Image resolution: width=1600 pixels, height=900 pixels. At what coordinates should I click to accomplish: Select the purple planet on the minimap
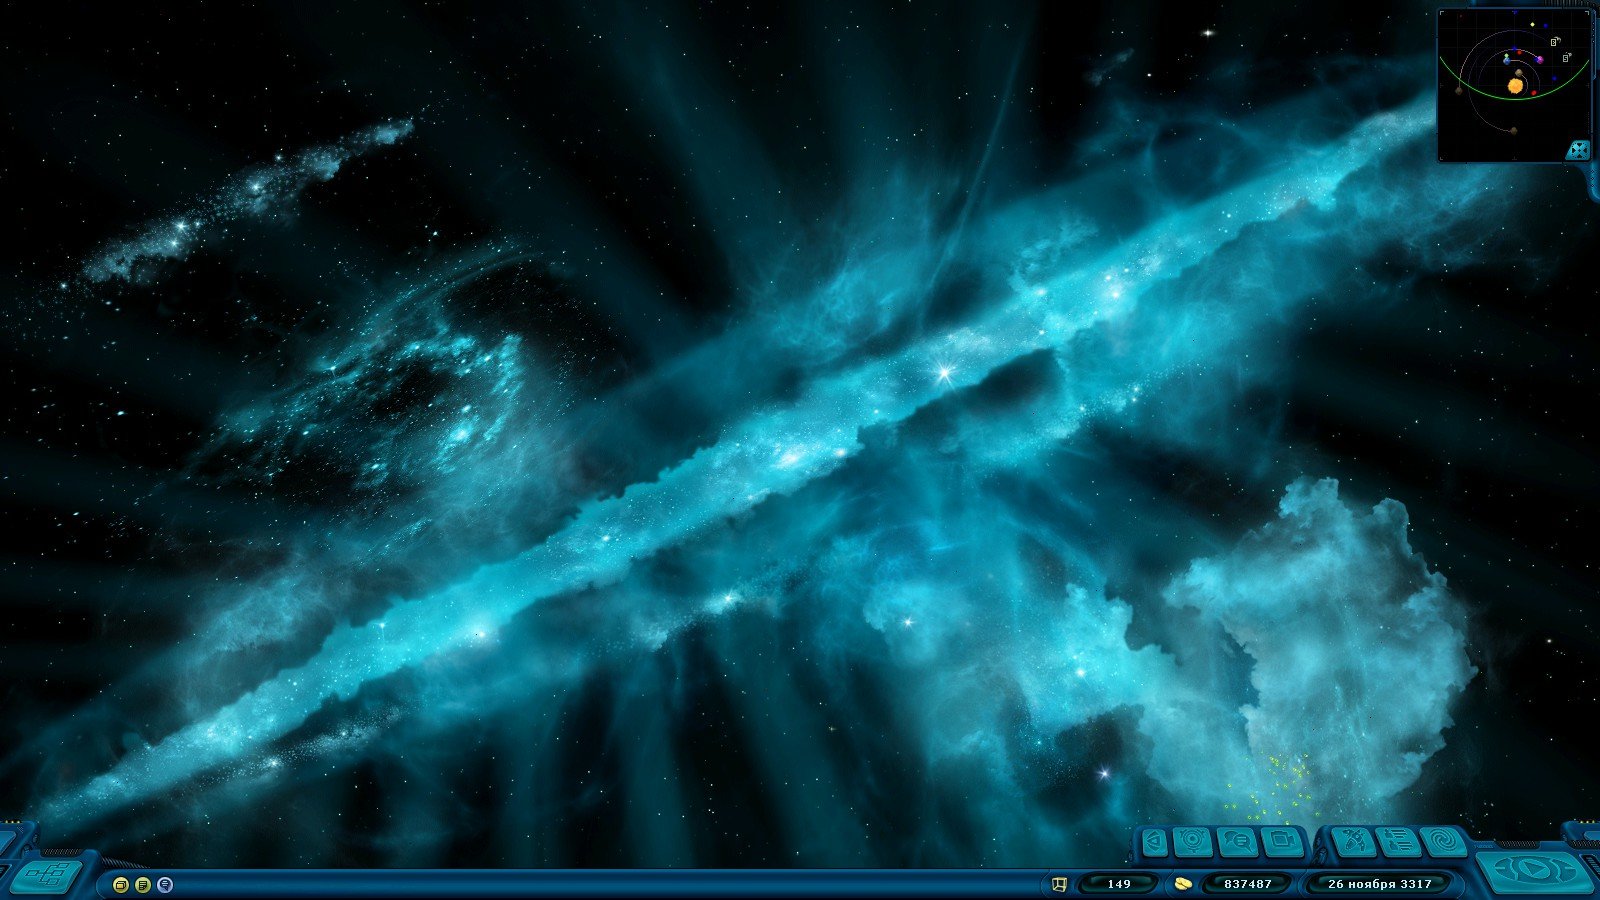click(1540, 59)
